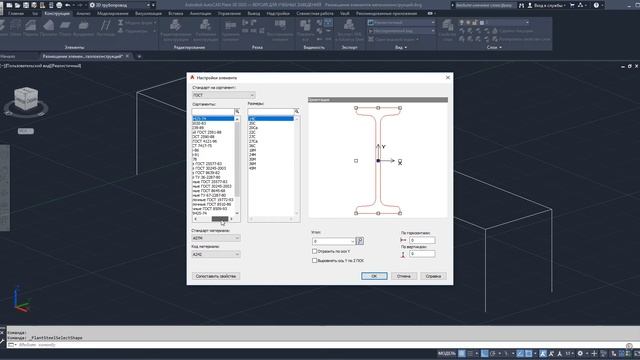Click the New file icon in quick access toolbar
This screenshot has height=360, width=640.
click(9, 5)
